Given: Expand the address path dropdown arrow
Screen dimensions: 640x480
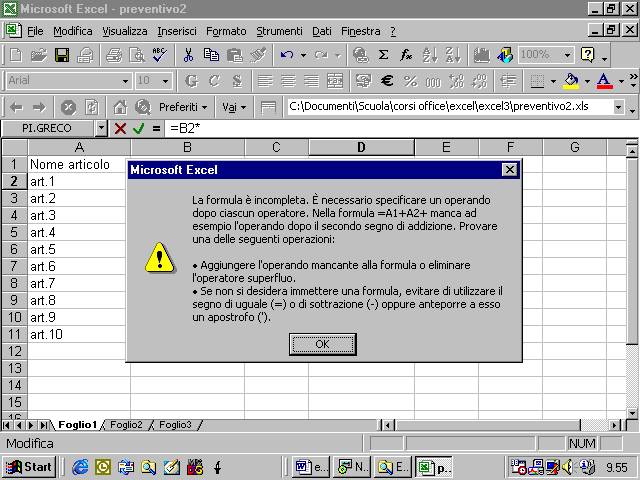Looking at the screenshot, I should point(618,107).
